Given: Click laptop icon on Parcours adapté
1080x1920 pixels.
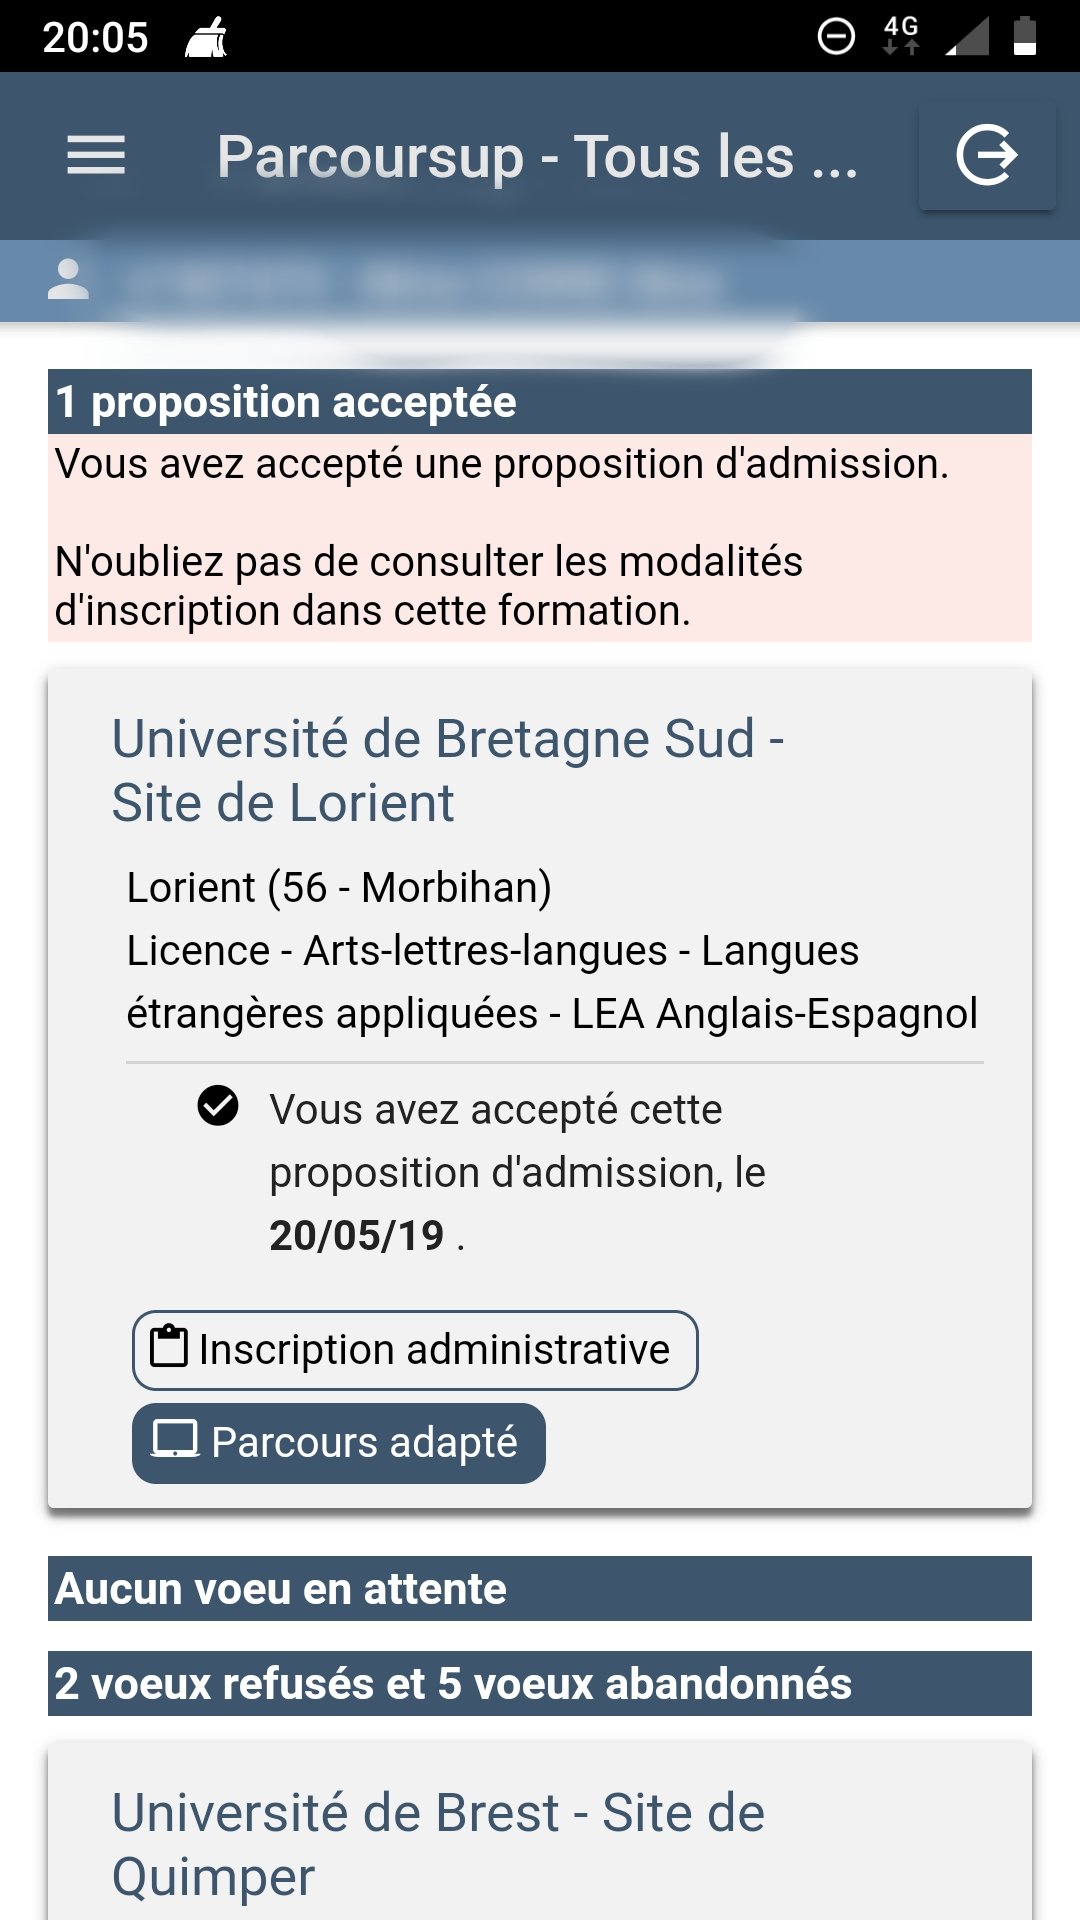Looking at the screenshot, I should [x=175, y=1440].
